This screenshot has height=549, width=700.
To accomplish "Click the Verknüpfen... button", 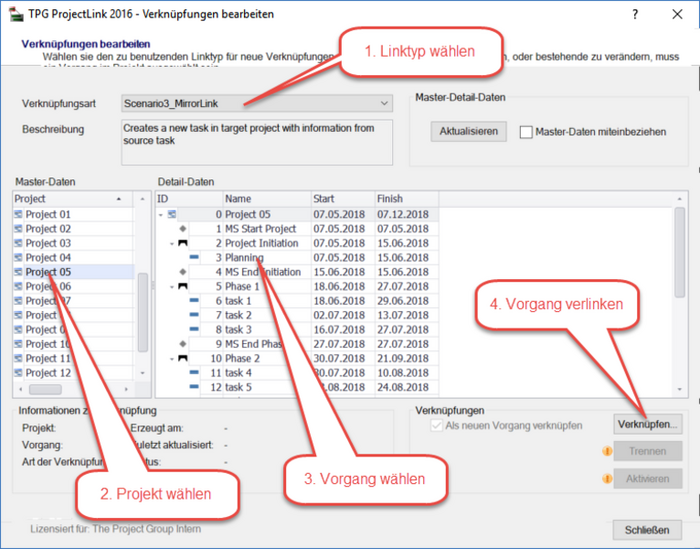I will 647,424.
